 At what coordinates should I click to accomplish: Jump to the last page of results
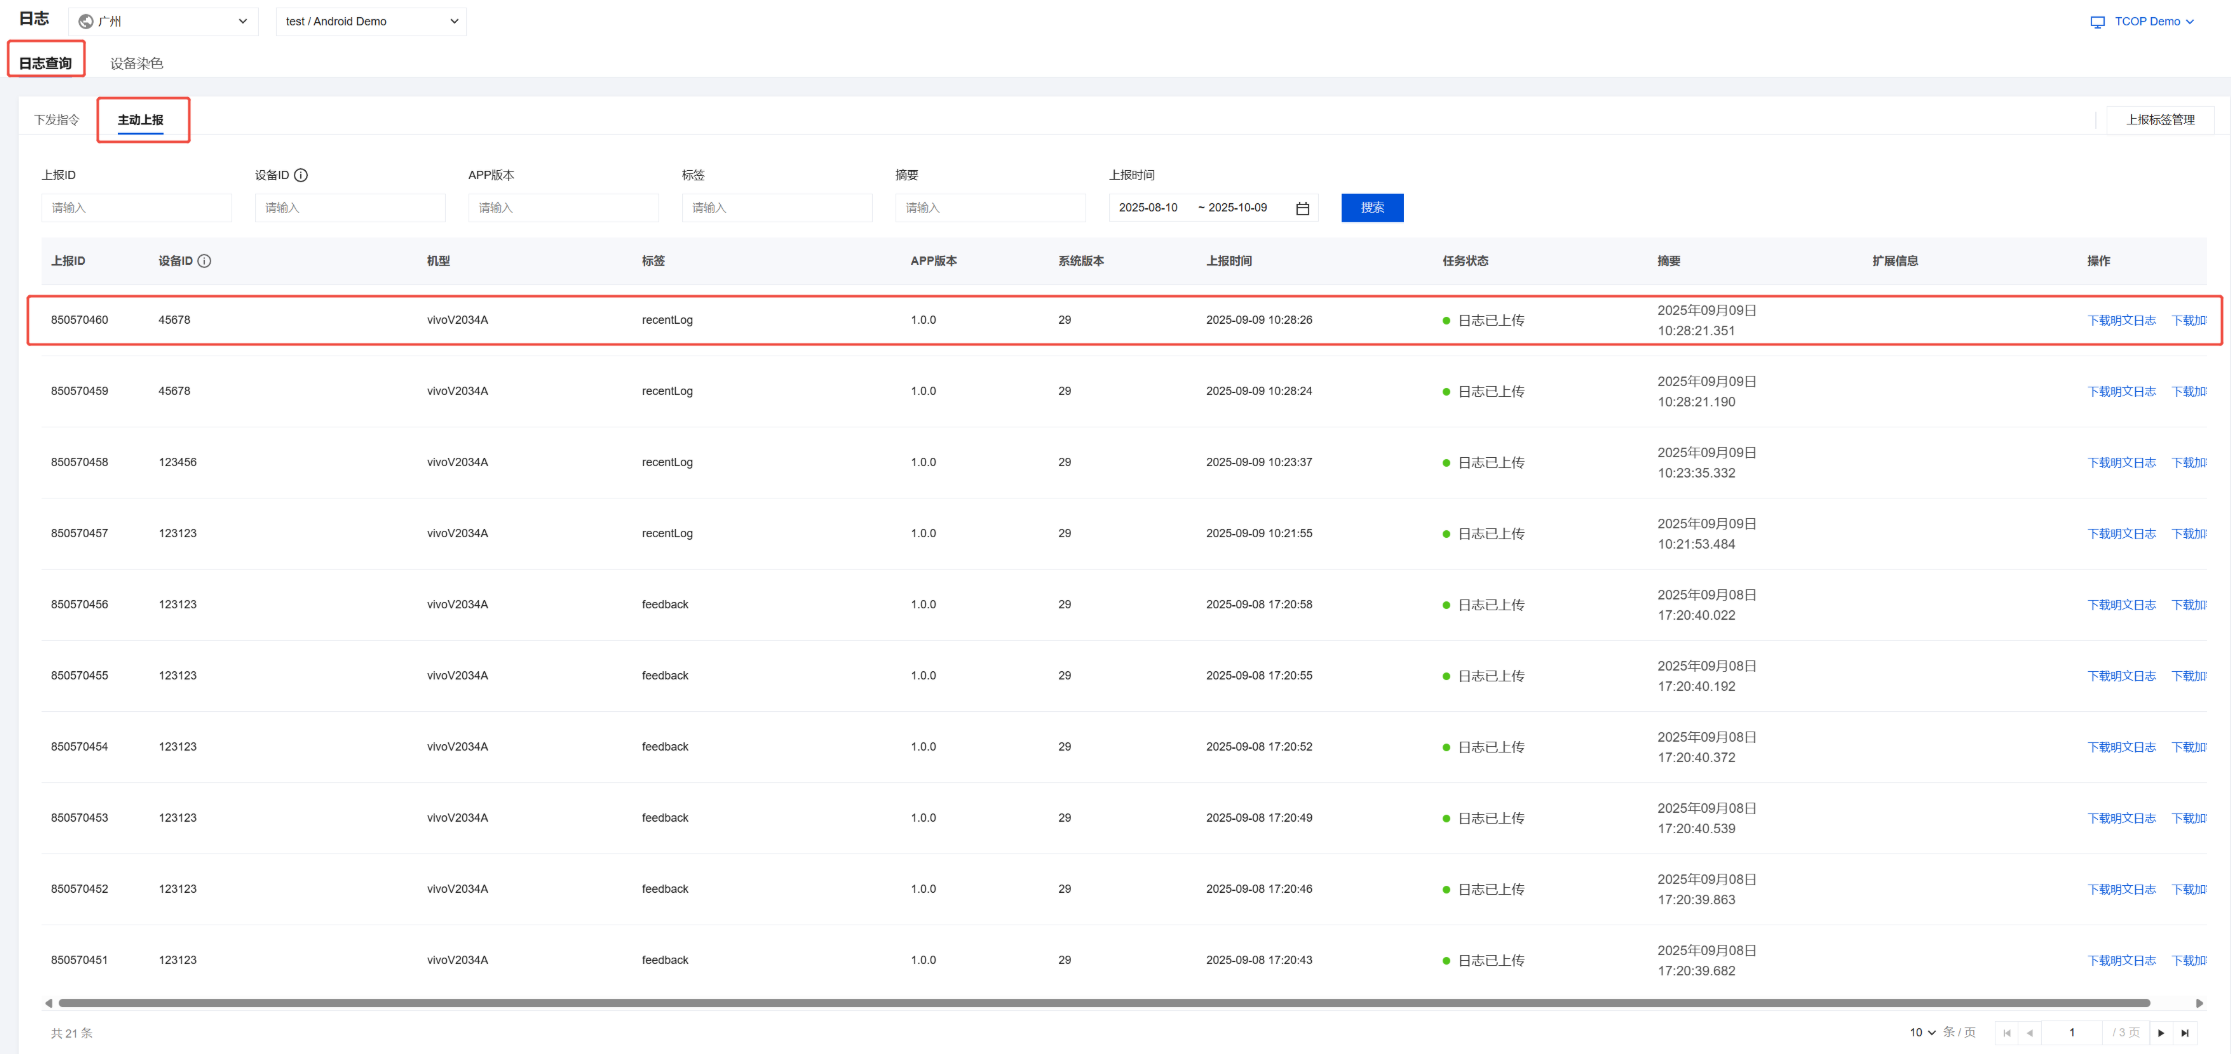click(2185, 1033)
